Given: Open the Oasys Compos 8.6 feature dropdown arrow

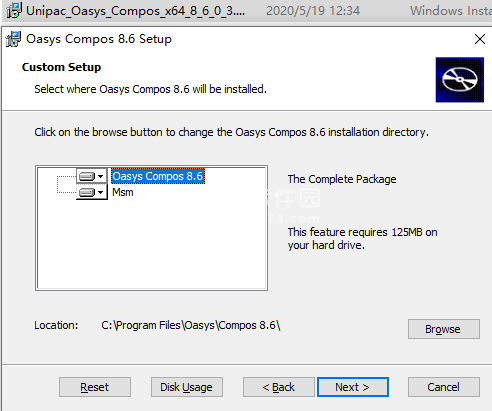Looking at the screenshot, I should pyautogui.click(x=101, y=176).
